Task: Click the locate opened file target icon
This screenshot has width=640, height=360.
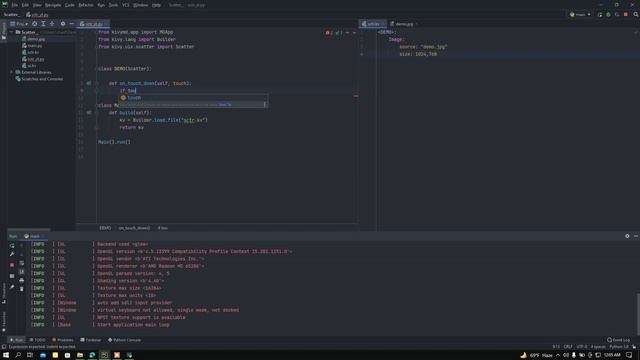Action: (35, 24)
